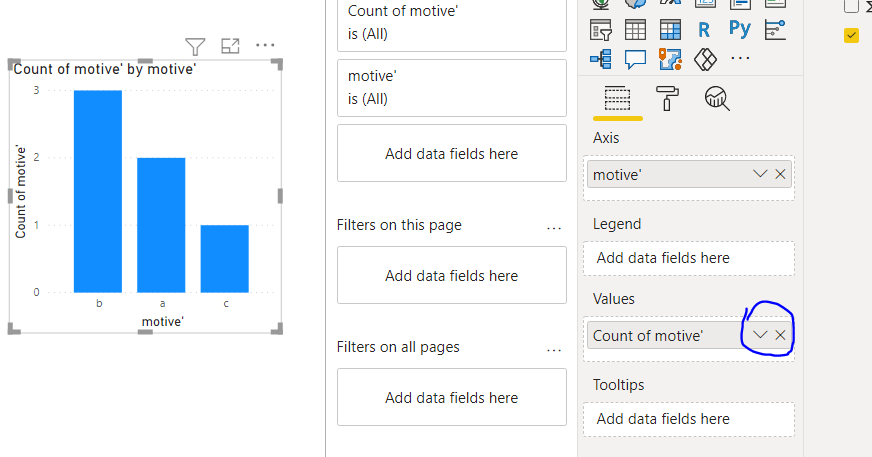872x457 pixels.
Task: Click the Axis section label
Action: 606,138
